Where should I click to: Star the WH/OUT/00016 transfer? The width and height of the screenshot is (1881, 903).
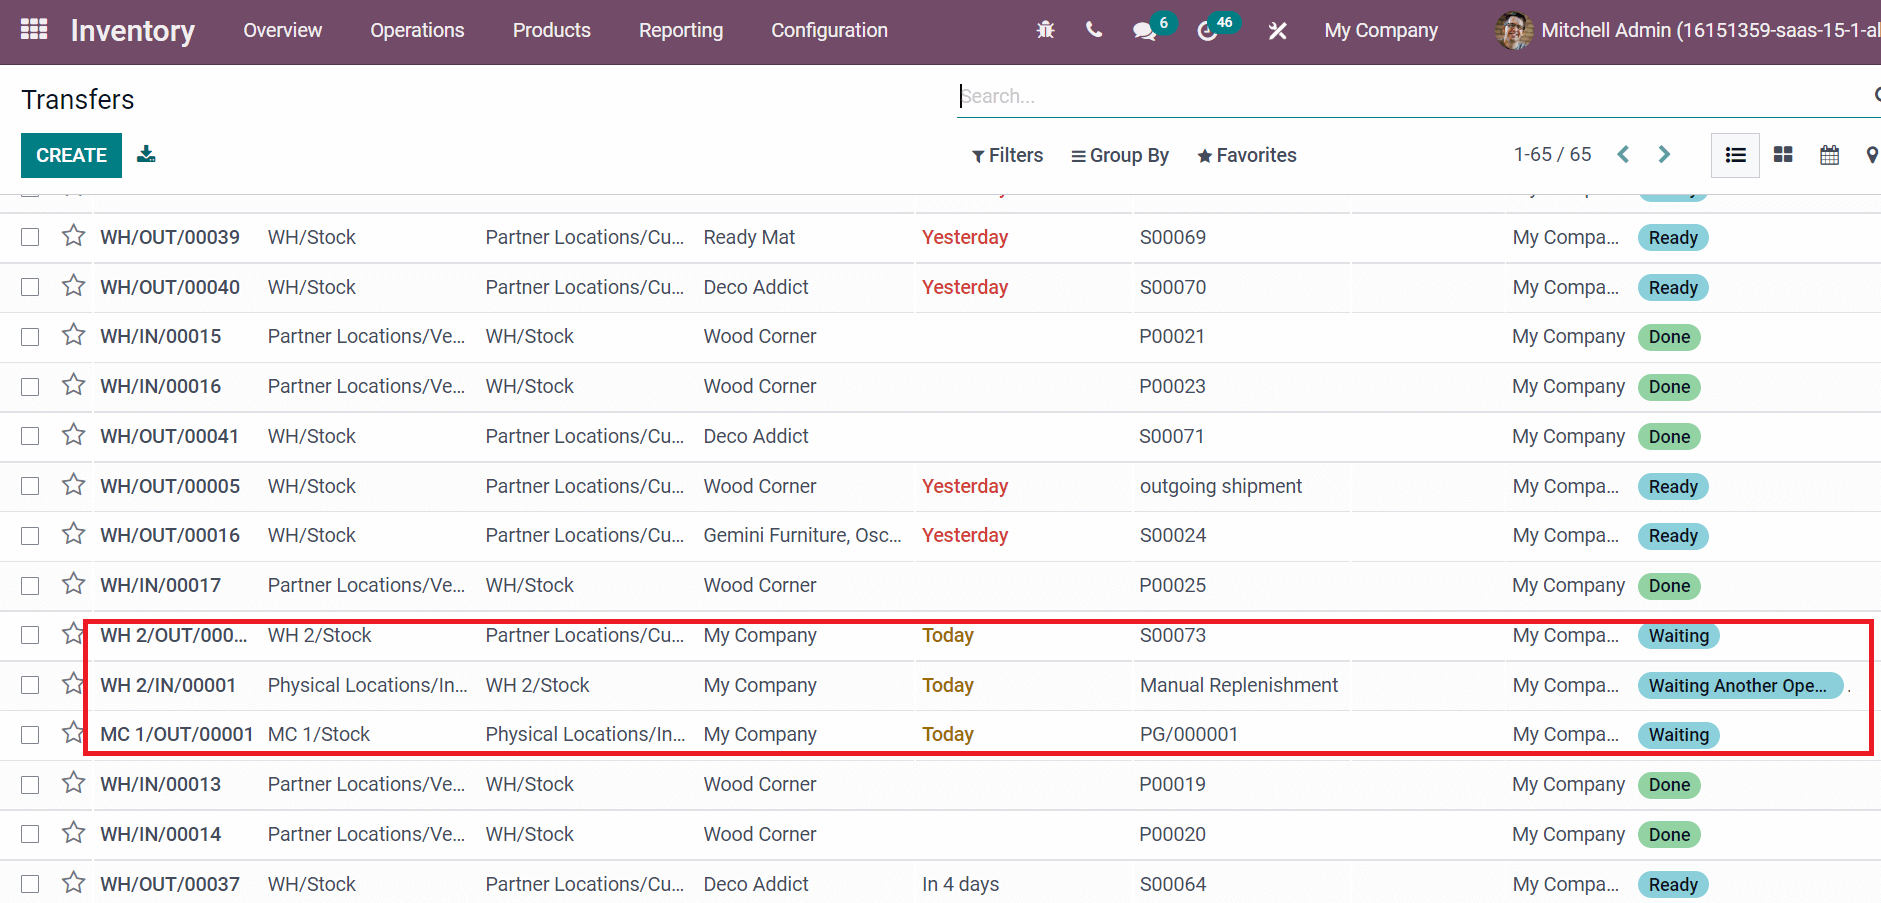click(73, 534)
